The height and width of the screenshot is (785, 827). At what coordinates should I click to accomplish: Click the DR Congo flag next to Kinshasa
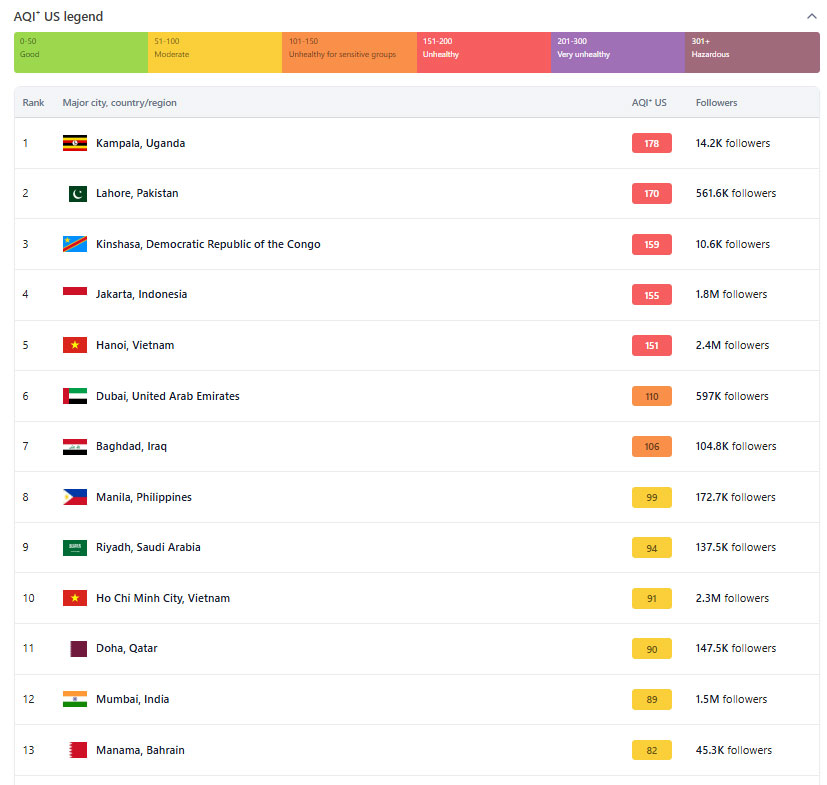(74, 244)
